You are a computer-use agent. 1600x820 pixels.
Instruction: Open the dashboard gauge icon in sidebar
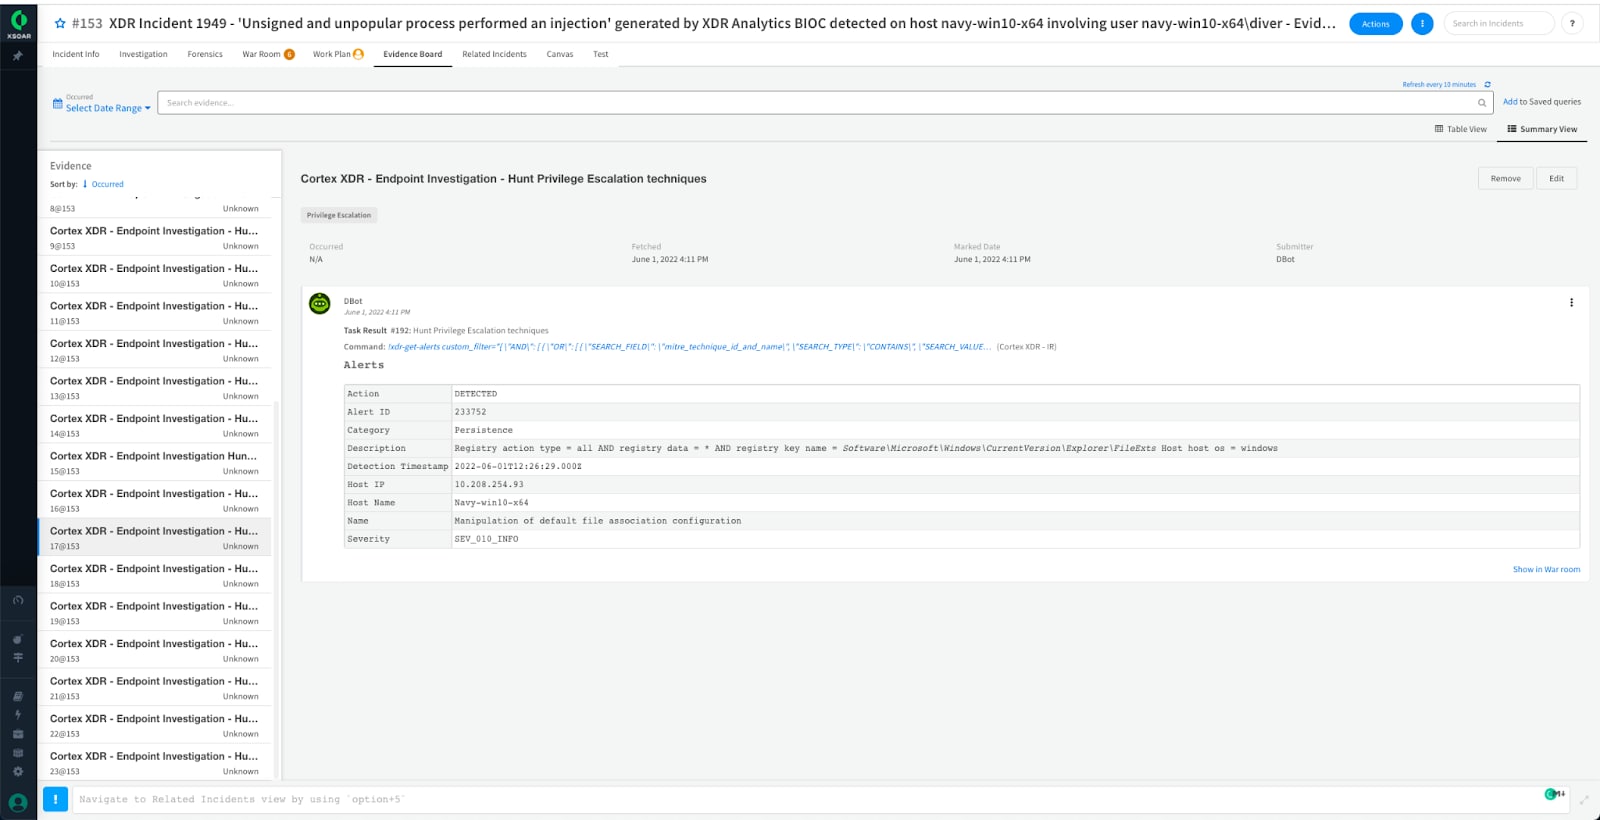18,600
